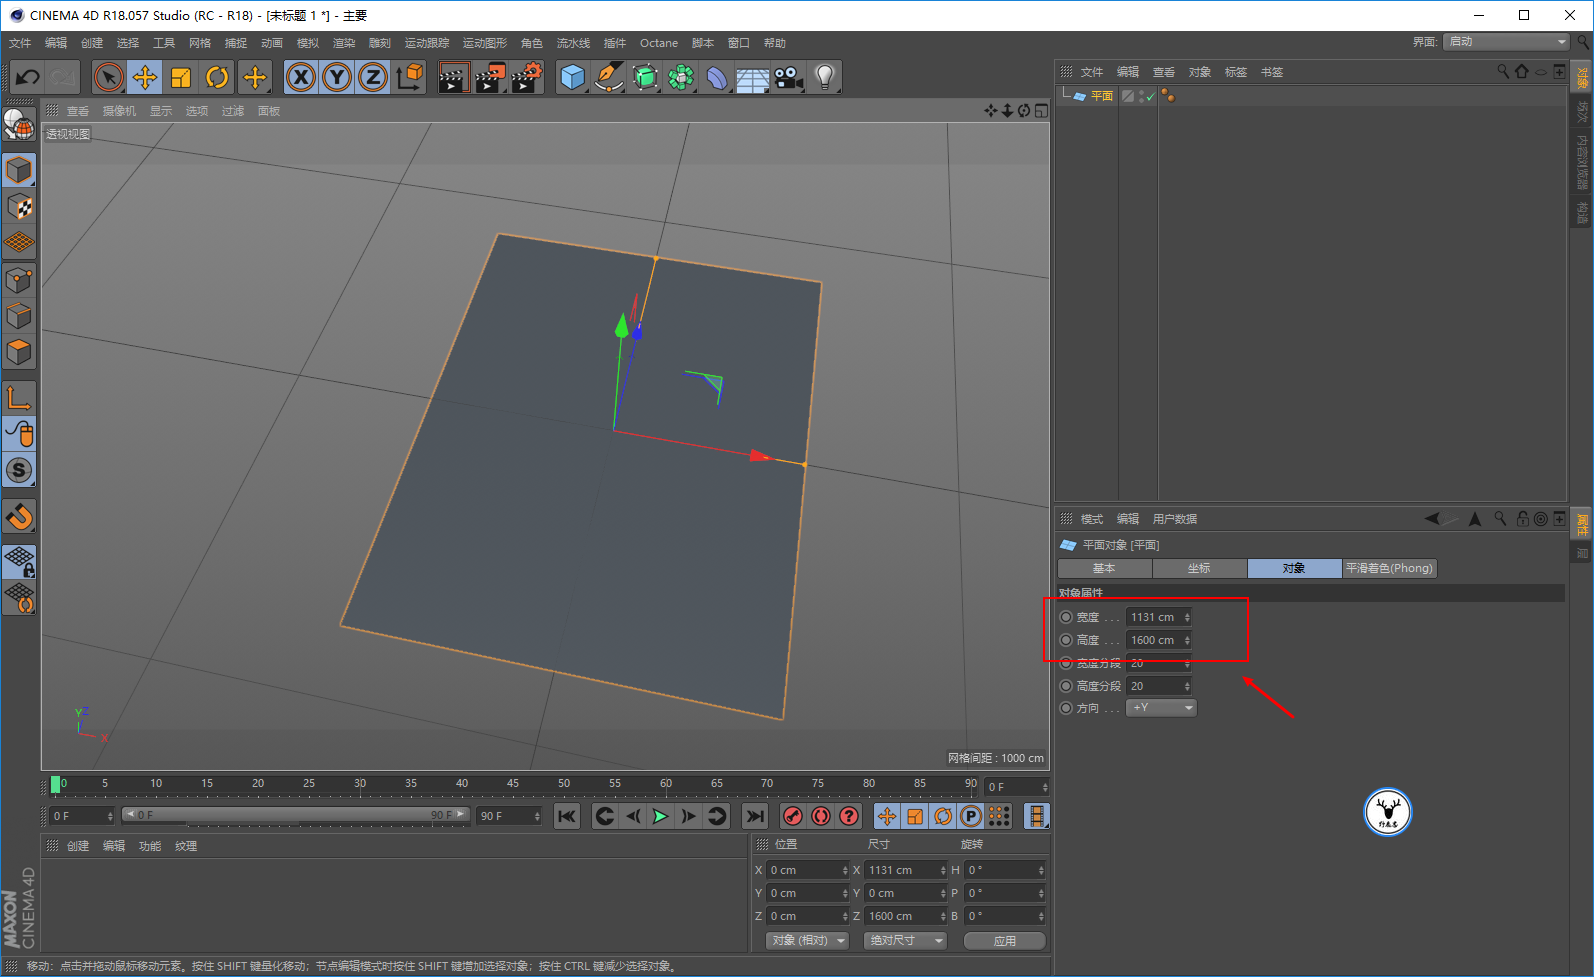
Task: Open the 文件 menu in the main menu bar
Action: point(20,43)
